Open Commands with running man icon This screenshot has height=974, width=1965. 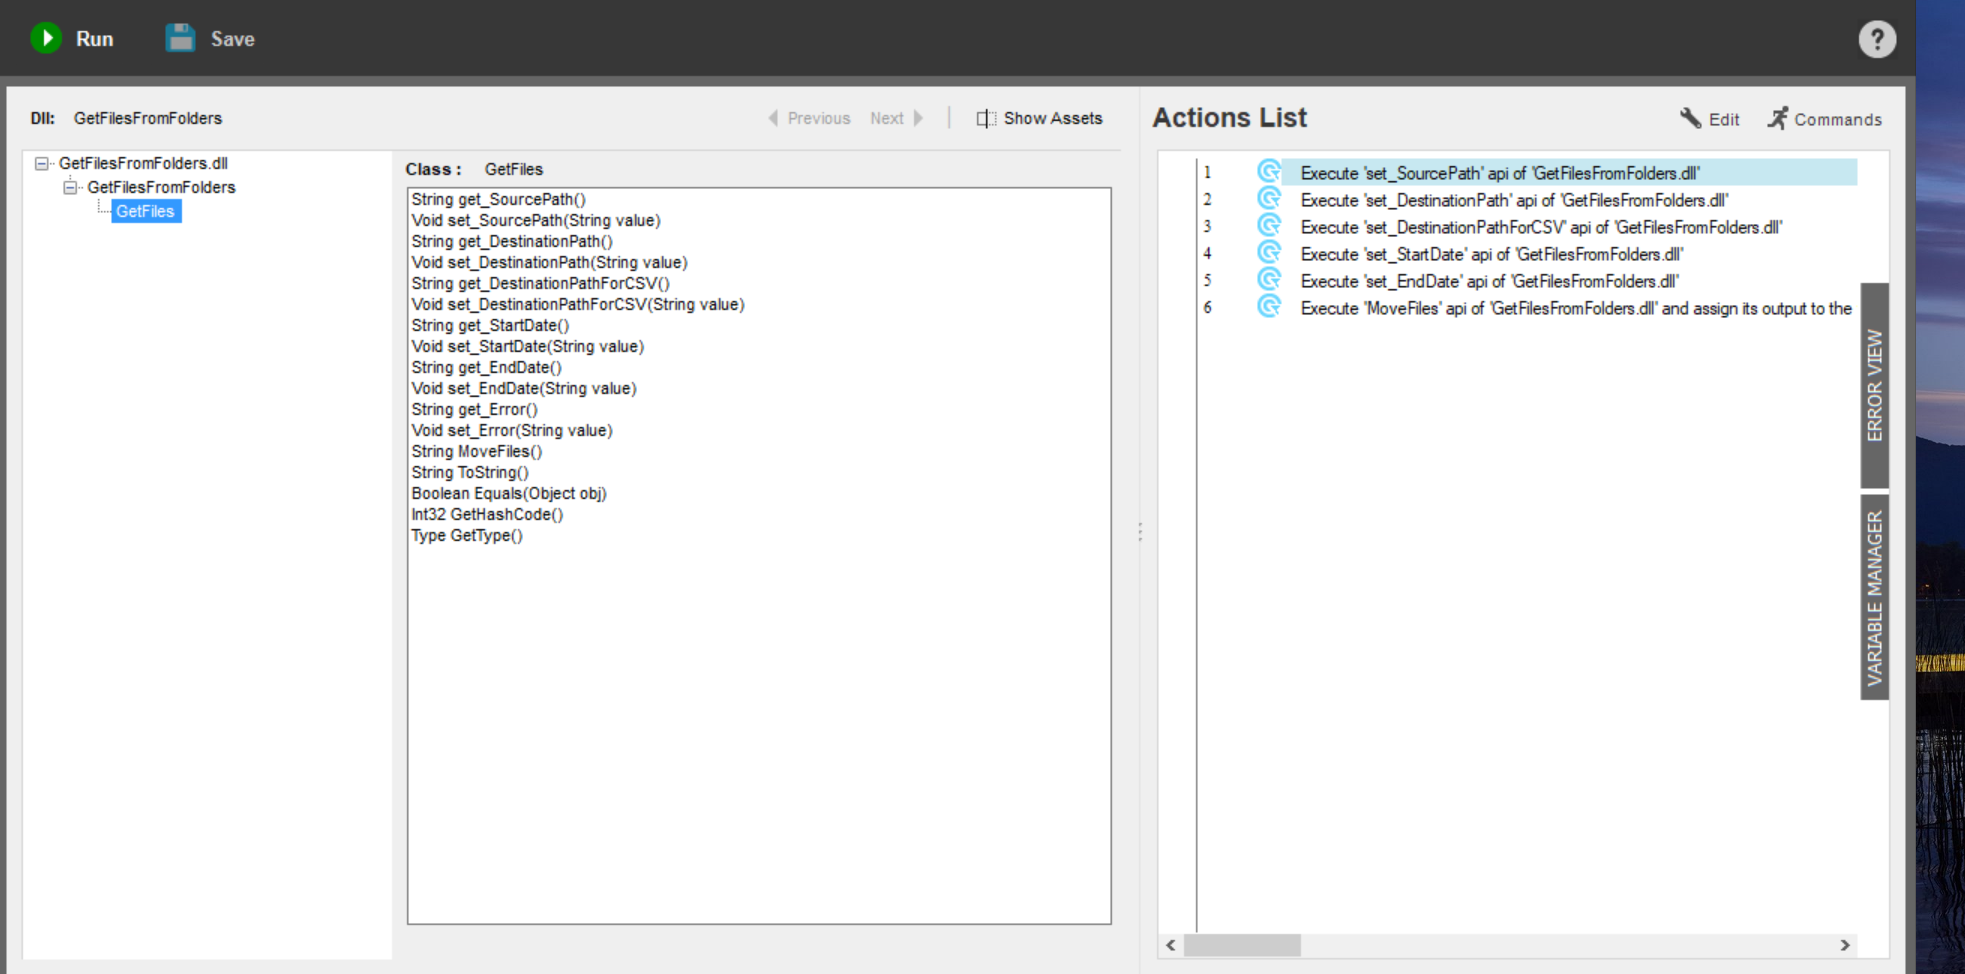tap(1777, 119)
